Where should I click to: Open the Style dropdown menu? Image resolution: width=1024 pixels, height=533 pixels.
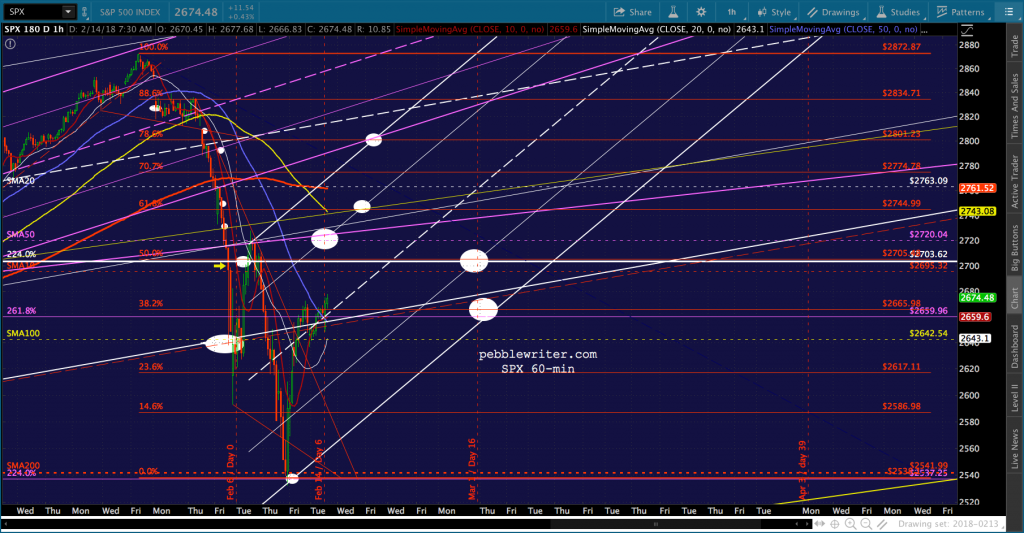pos(775,12)
